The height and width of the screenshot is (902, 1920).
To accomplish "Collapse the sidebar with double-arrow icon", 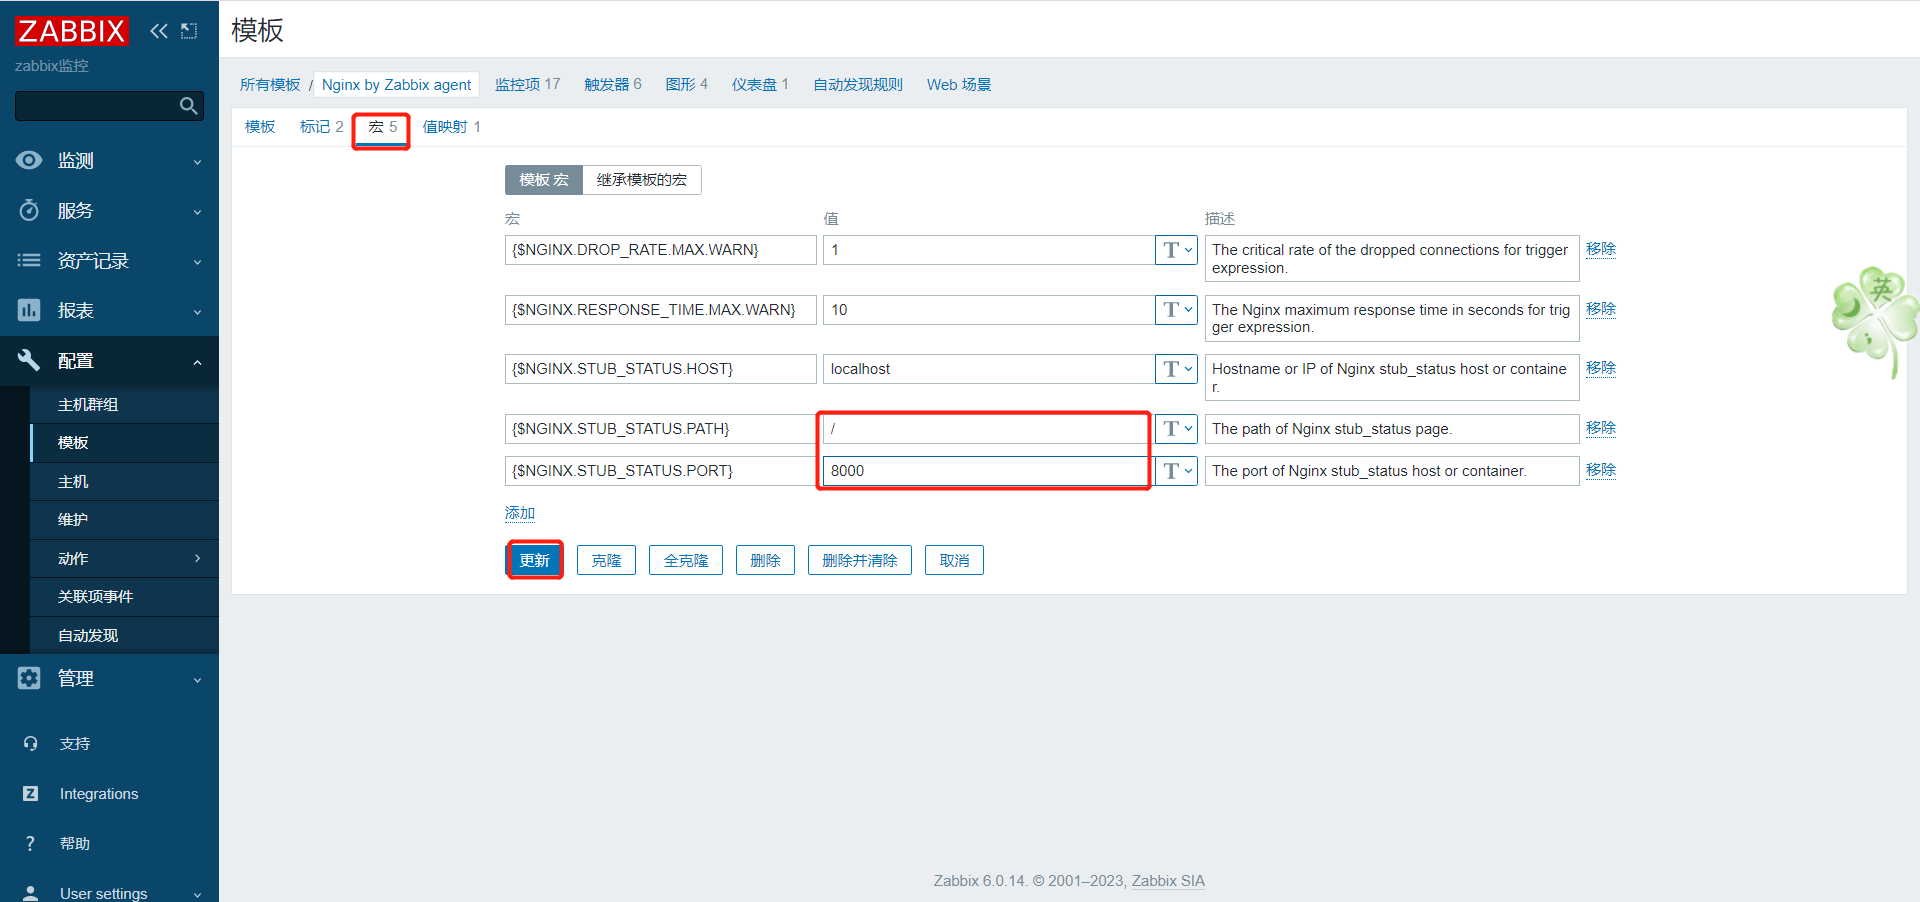I will pyautogui.click(x=159, y=31).
